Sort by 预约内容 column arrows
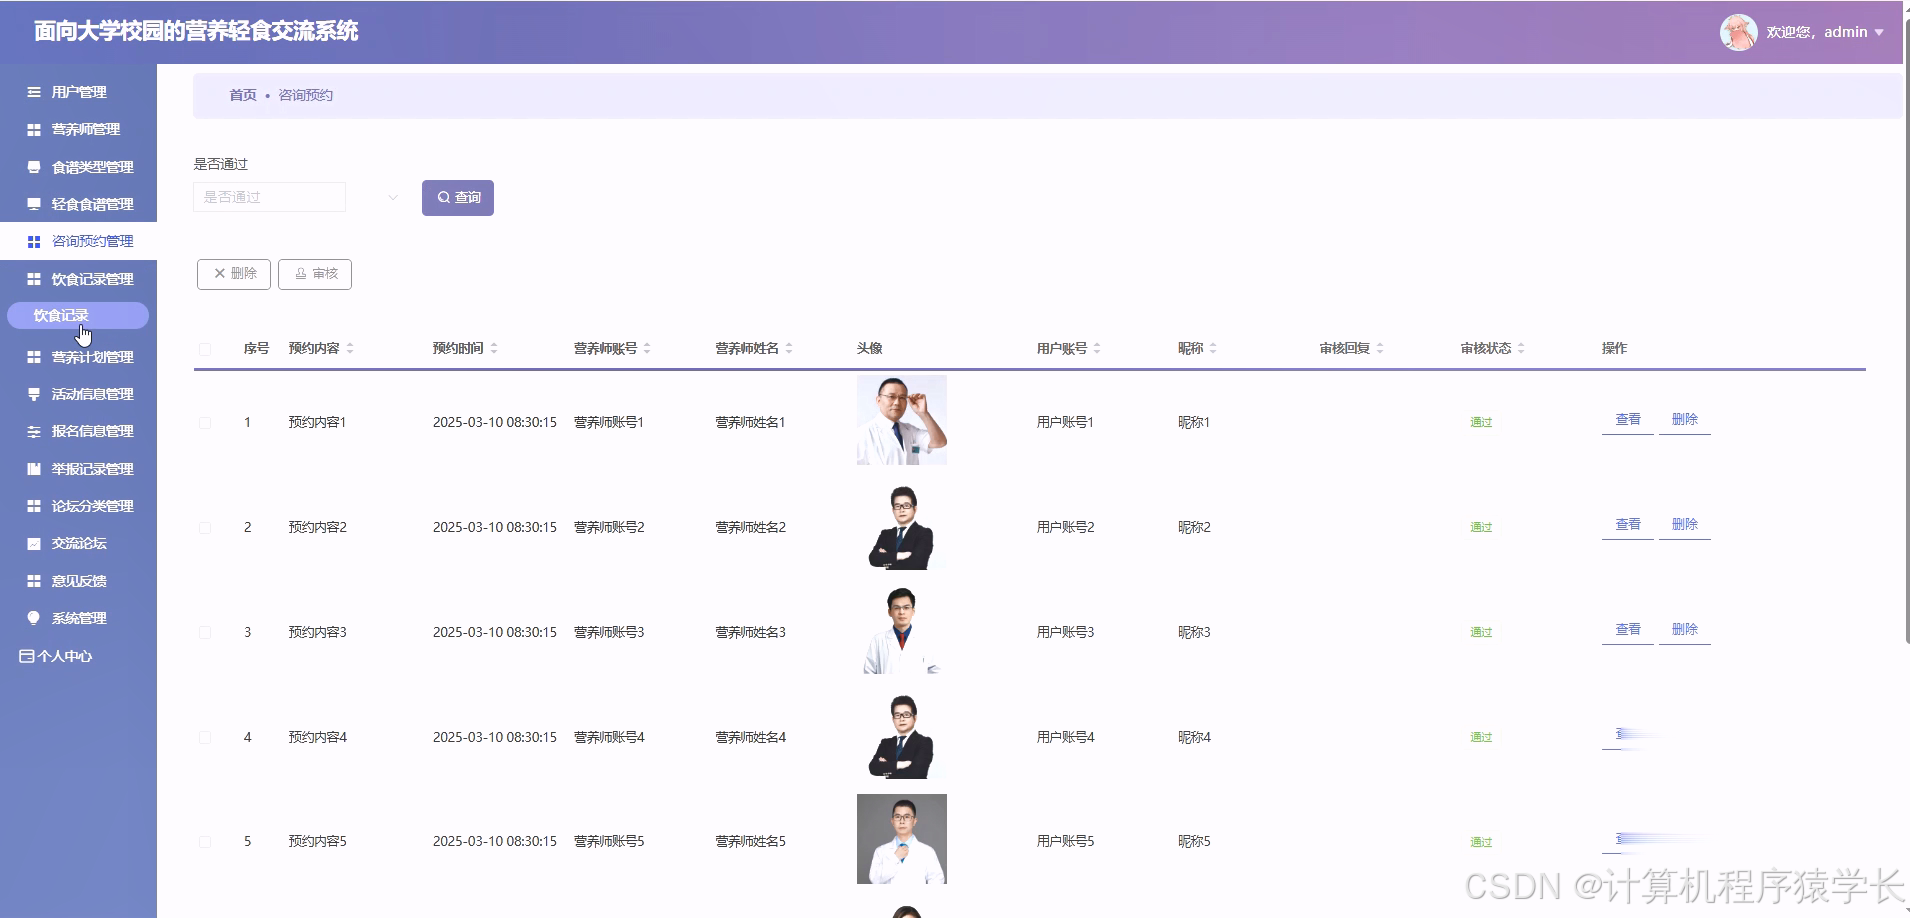This screenshot has width=1910, height=918. click(x=350, y=348)
